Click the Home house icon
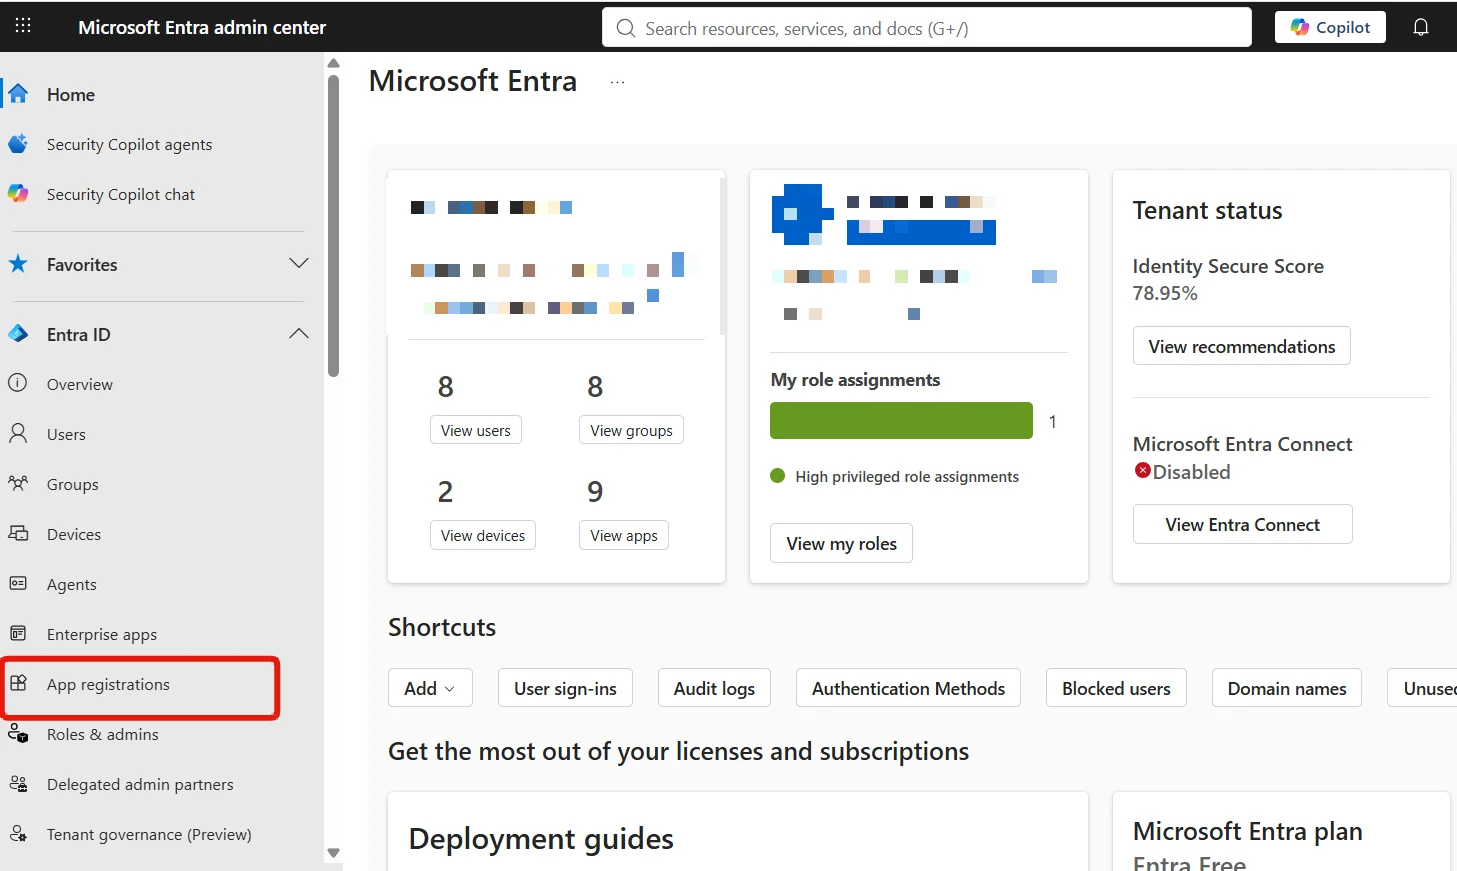 pyautogui.click(x=18, y=94)
